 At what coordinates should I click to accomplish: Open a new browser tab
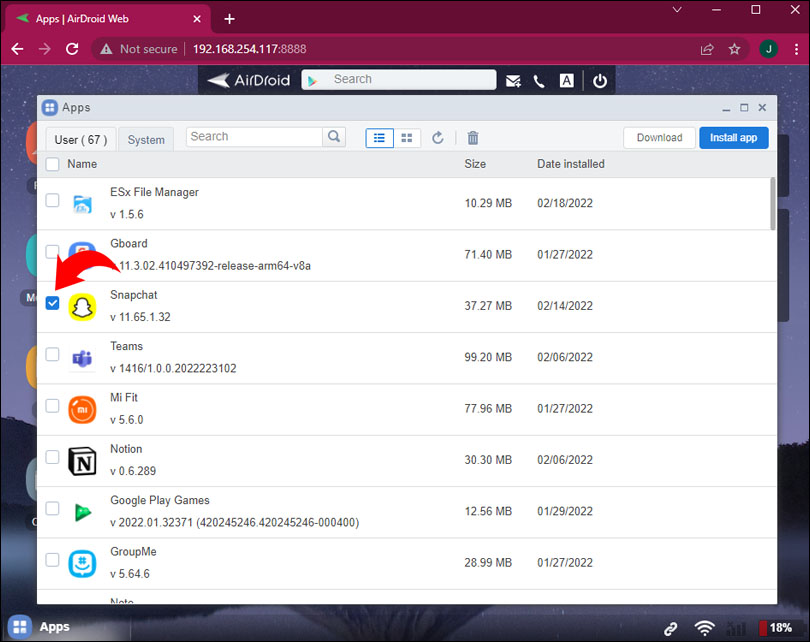coord(229,19)
